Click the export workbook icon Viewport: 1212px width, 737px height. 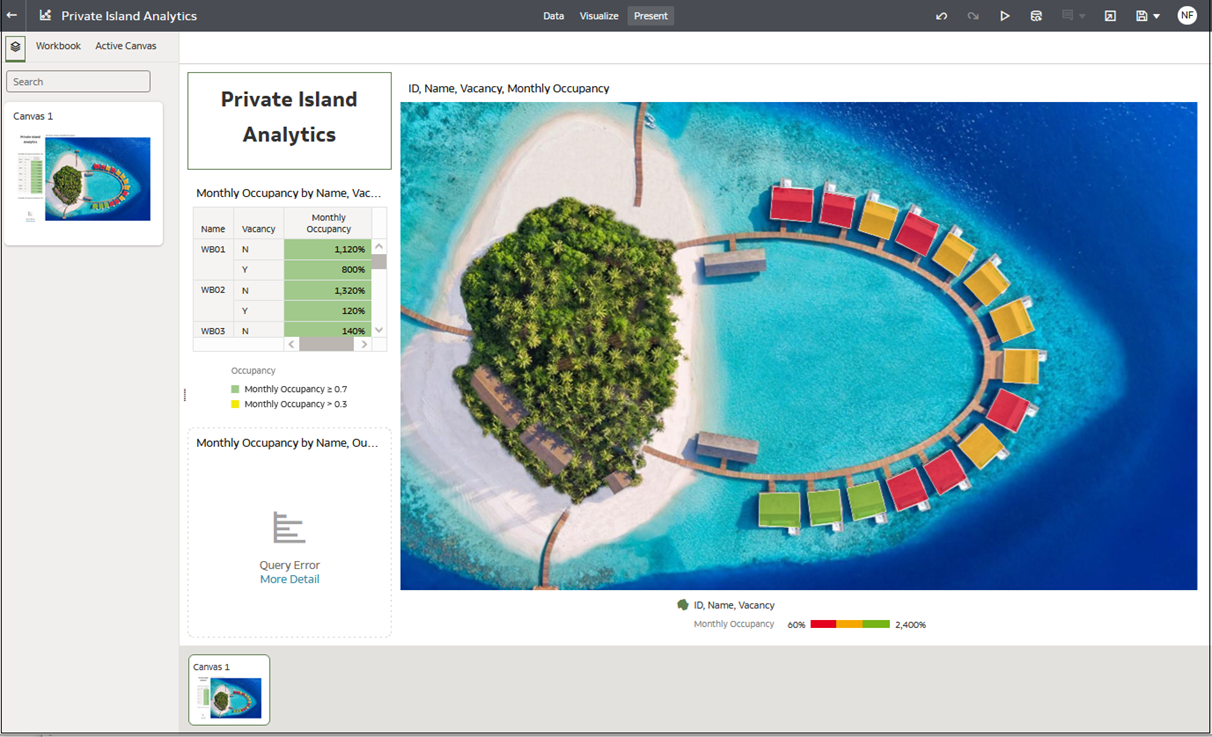coord(1110,16)
